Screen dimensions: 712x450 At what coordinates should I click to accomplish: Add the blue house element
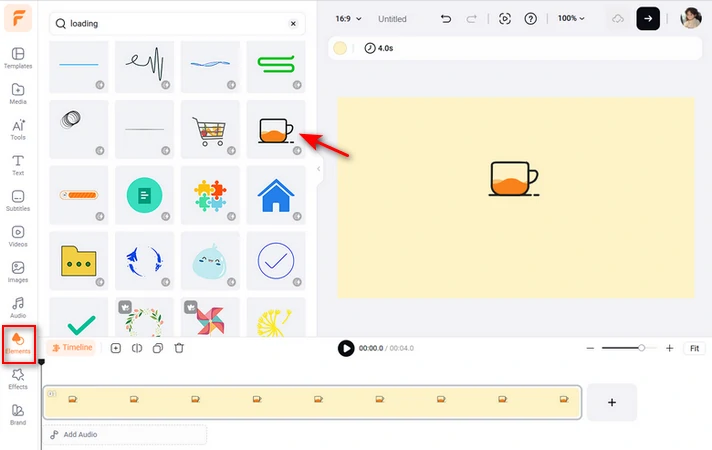(x=276, y=195)
